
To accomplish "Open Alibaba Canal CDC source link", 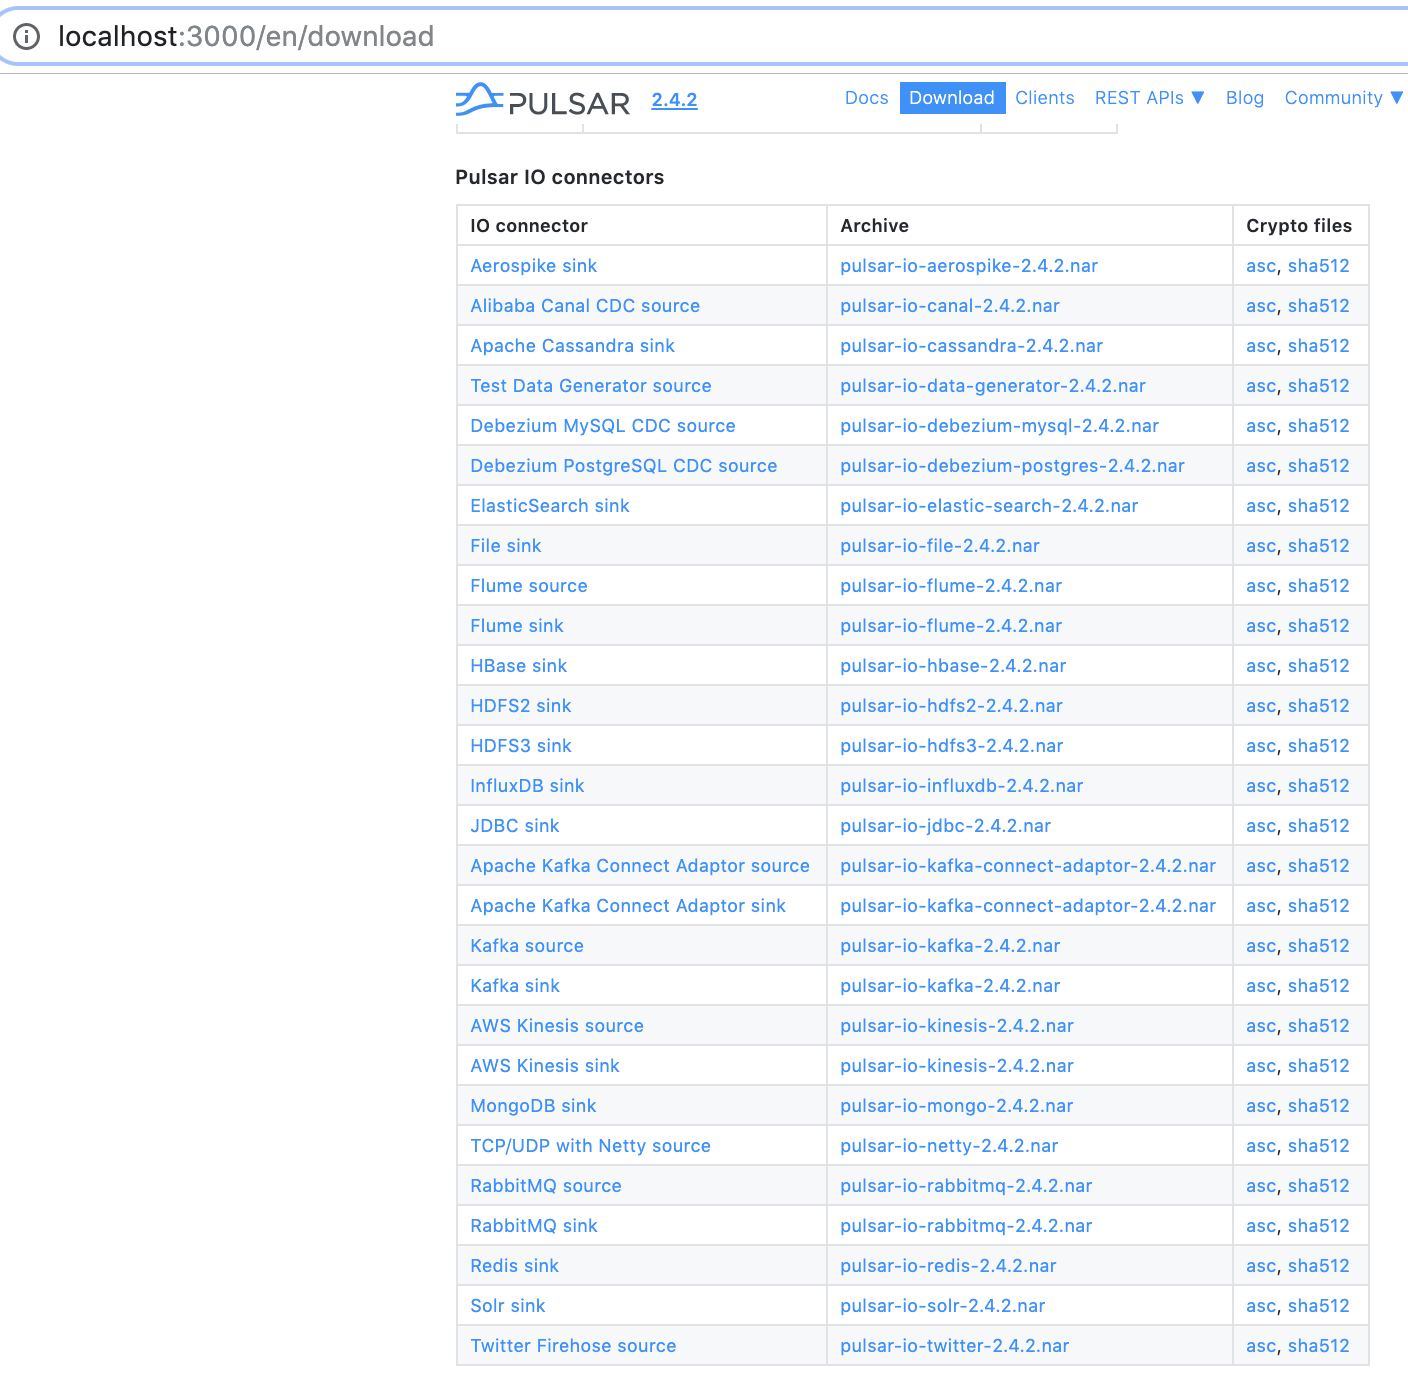I will coord(585,306).
